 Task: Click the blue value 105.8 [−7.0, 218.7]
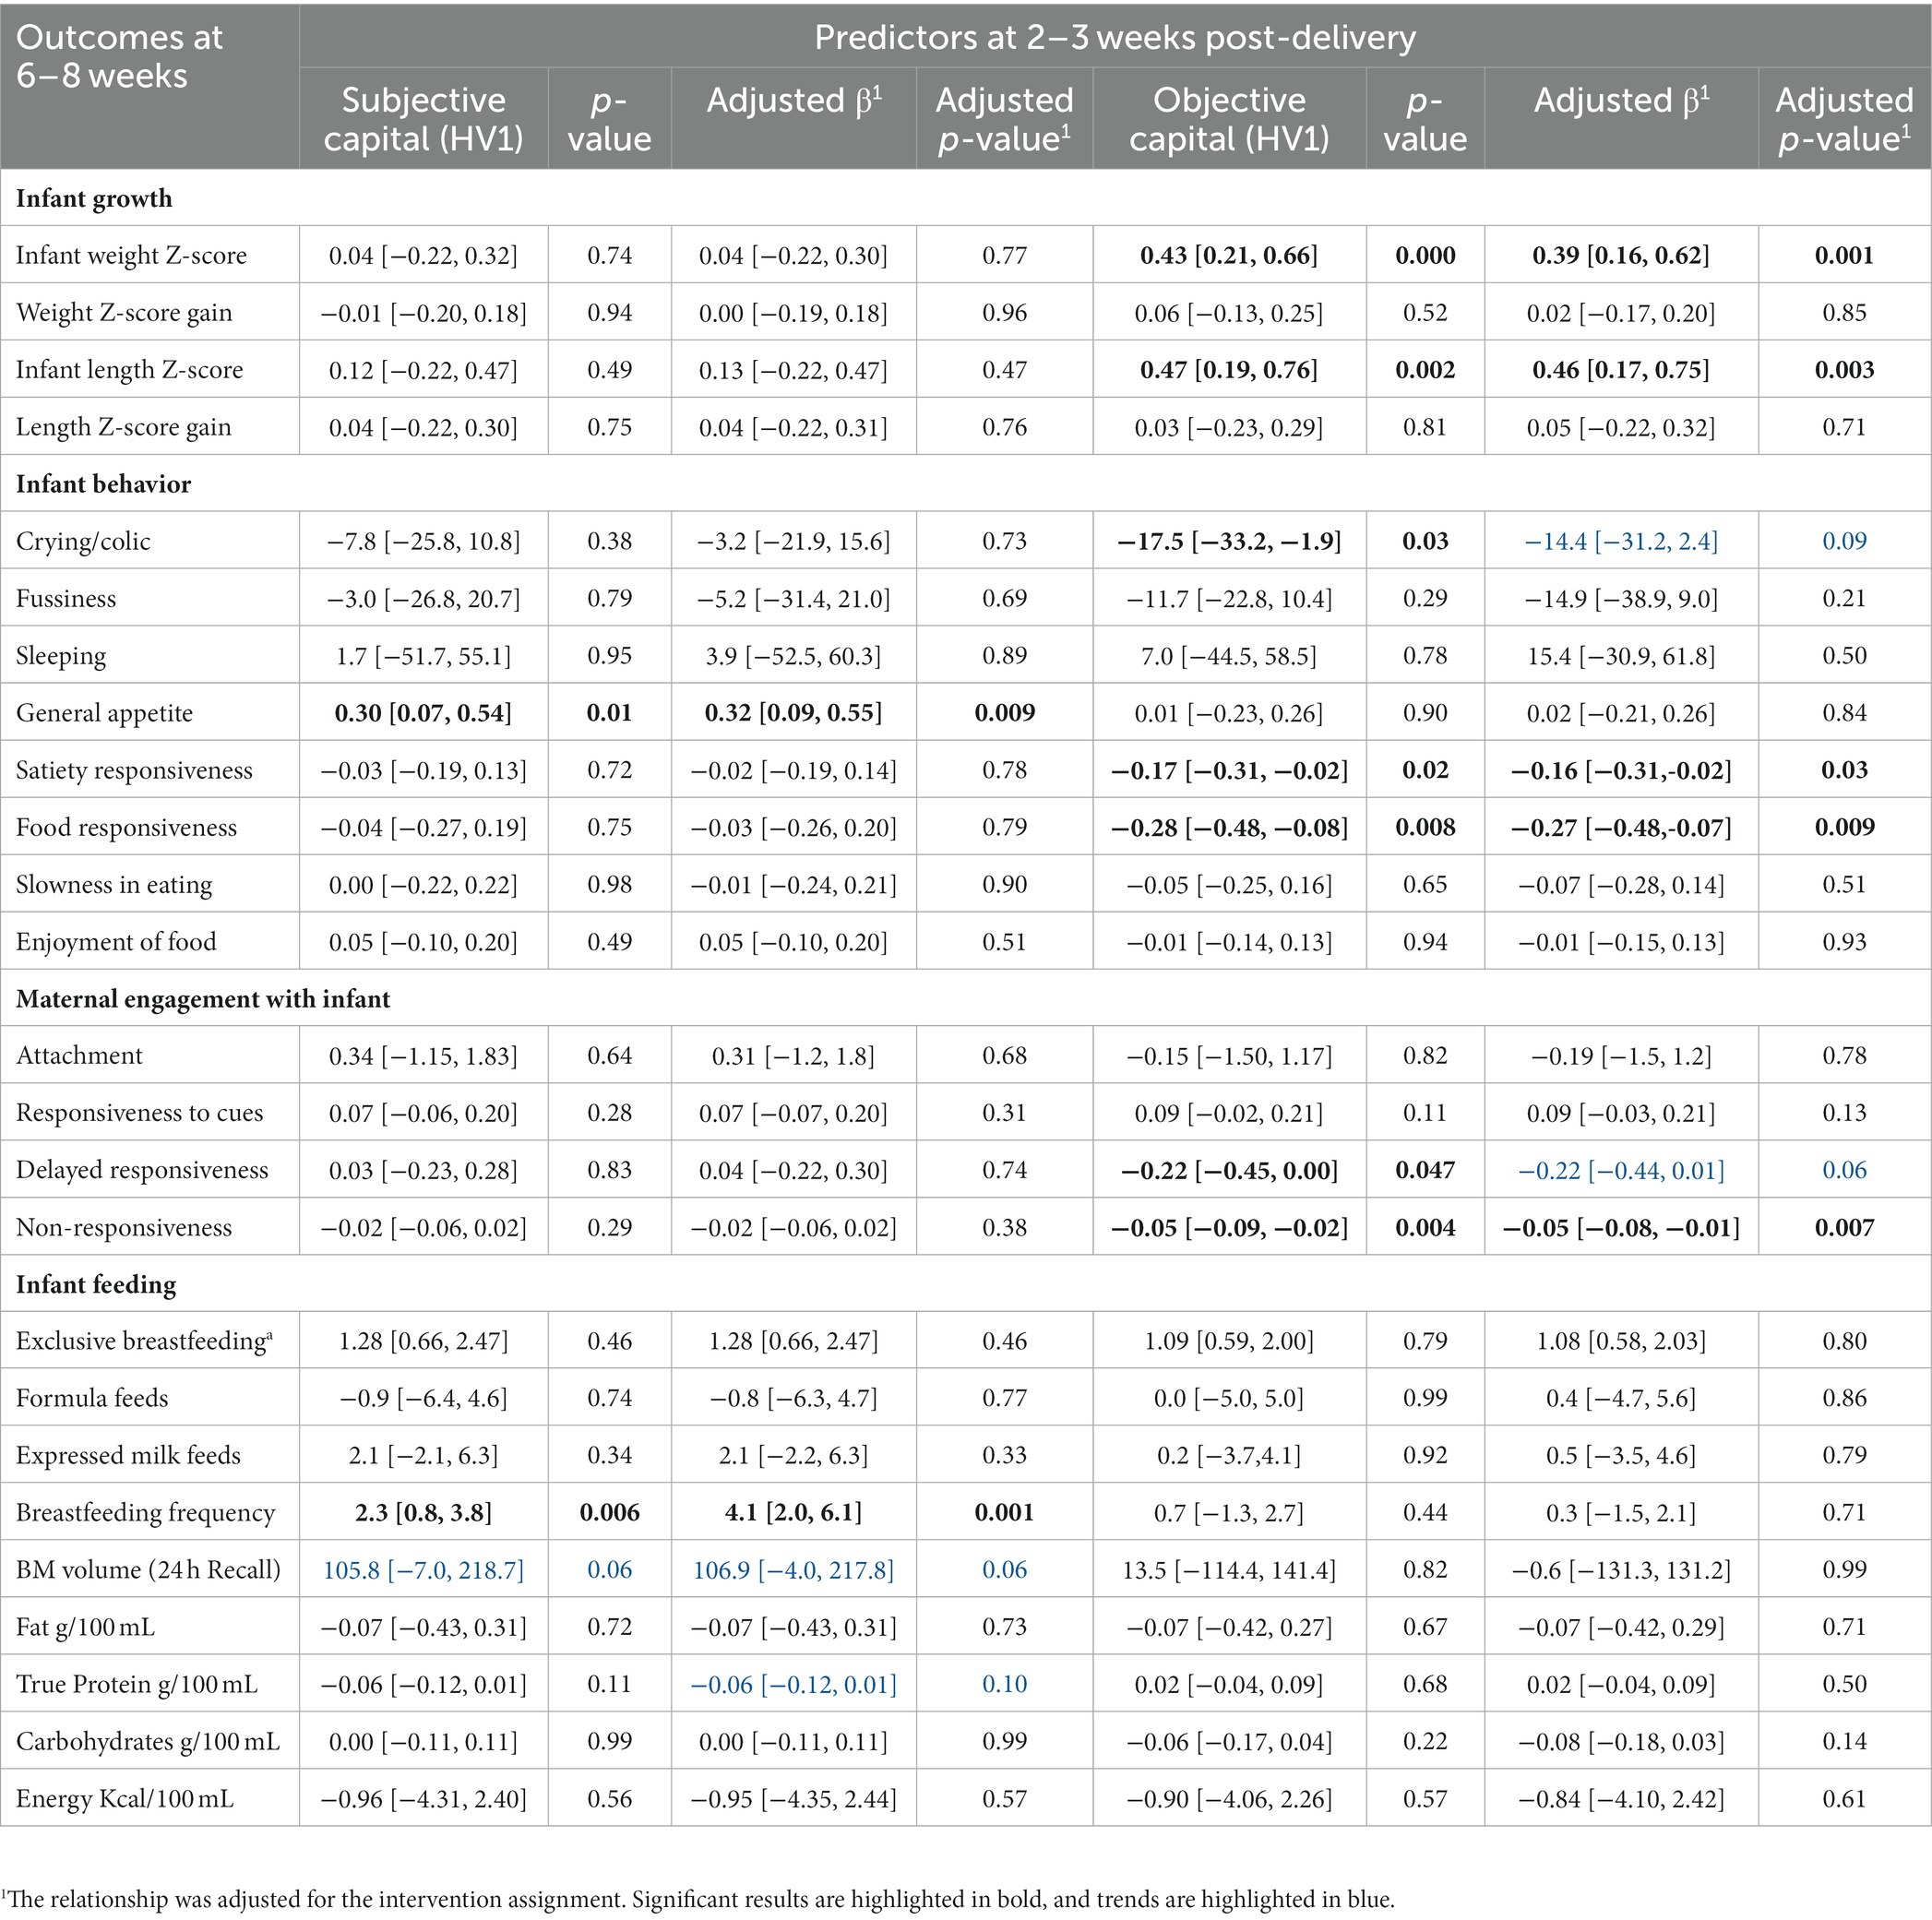tap(423, 1570)
